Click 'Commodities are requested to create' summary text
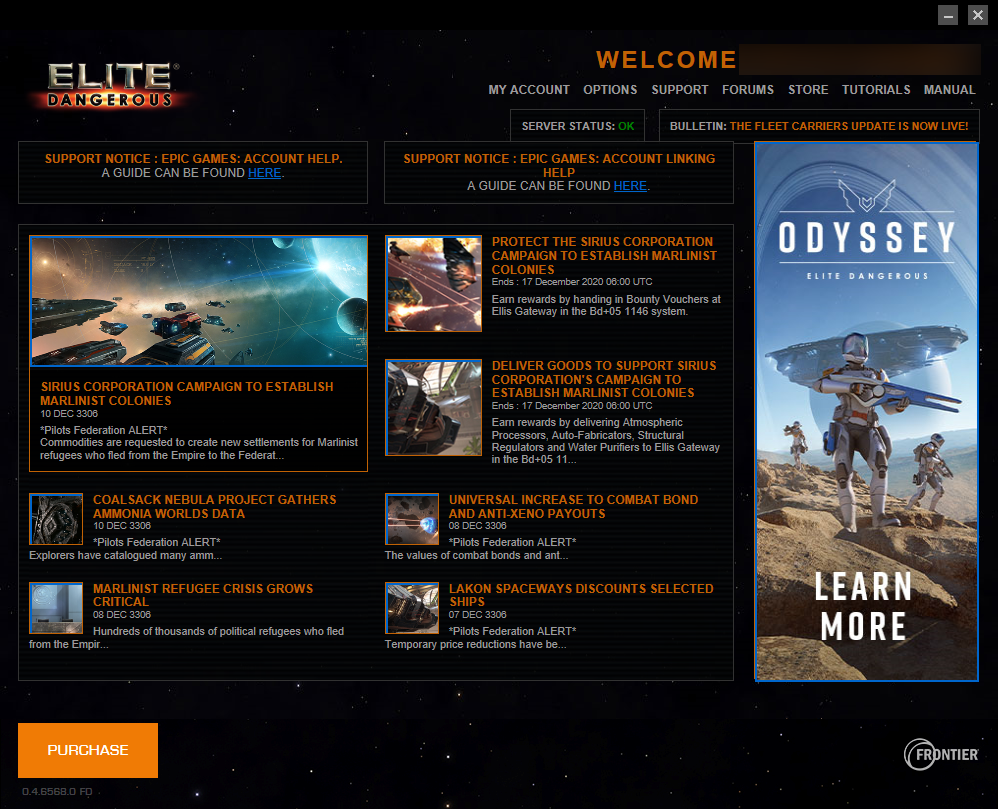This screenshot has height=809, width=998. (199, 449)
